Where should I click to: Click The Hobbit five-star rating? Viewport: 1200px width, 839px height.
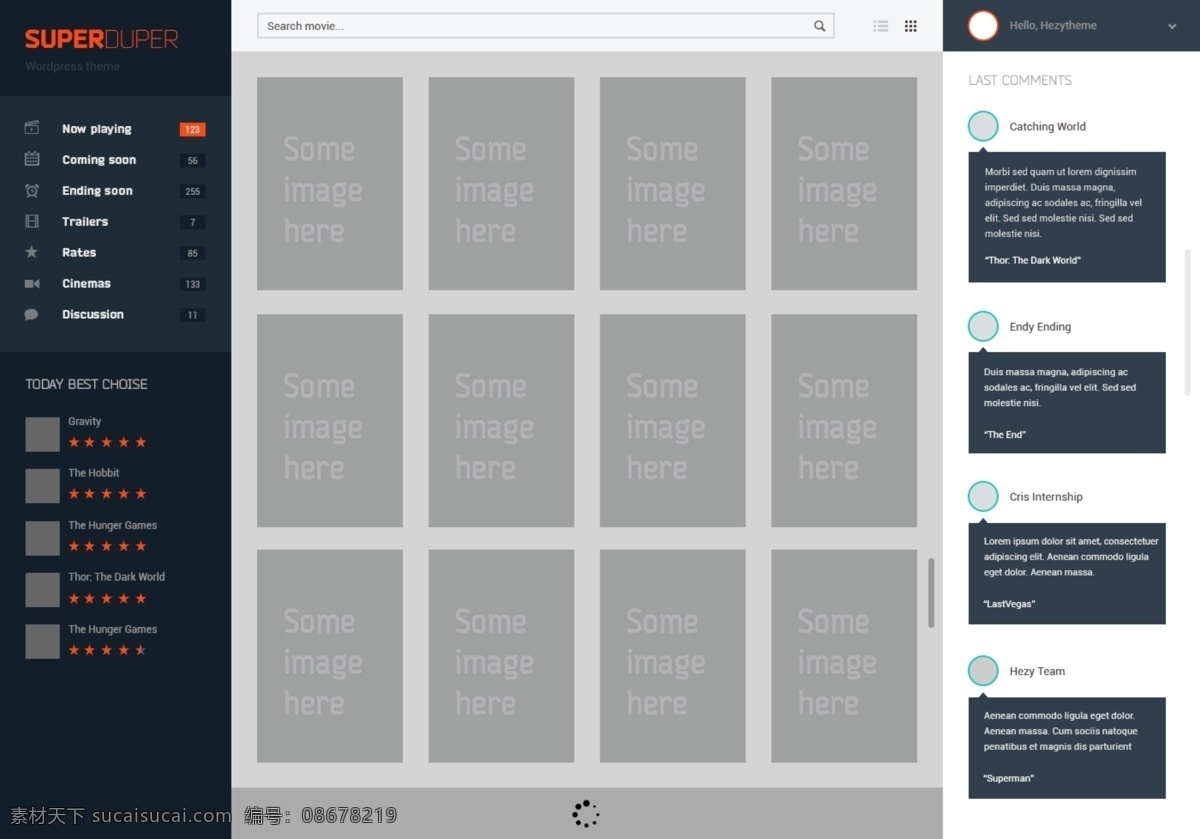click(107, 494)
